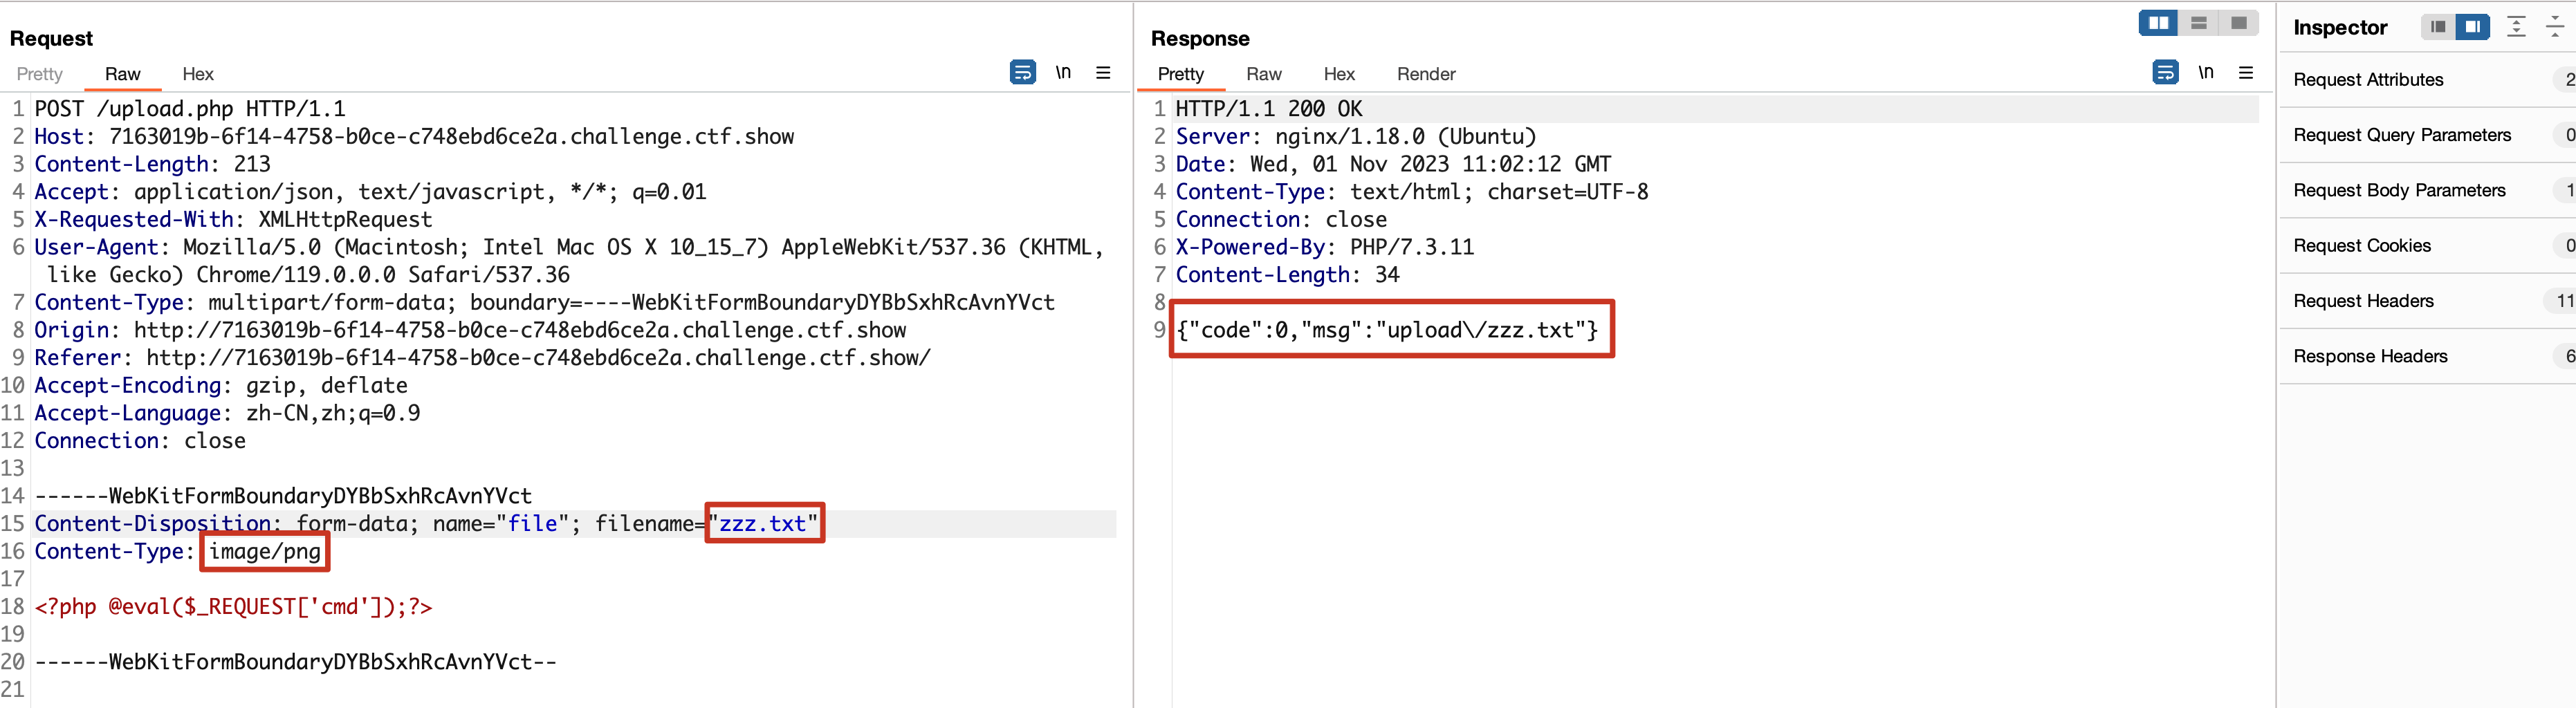Viewport: 2576px width, 708px height.
Task: Click the Accept header line in request
Action: click(370, 191)
